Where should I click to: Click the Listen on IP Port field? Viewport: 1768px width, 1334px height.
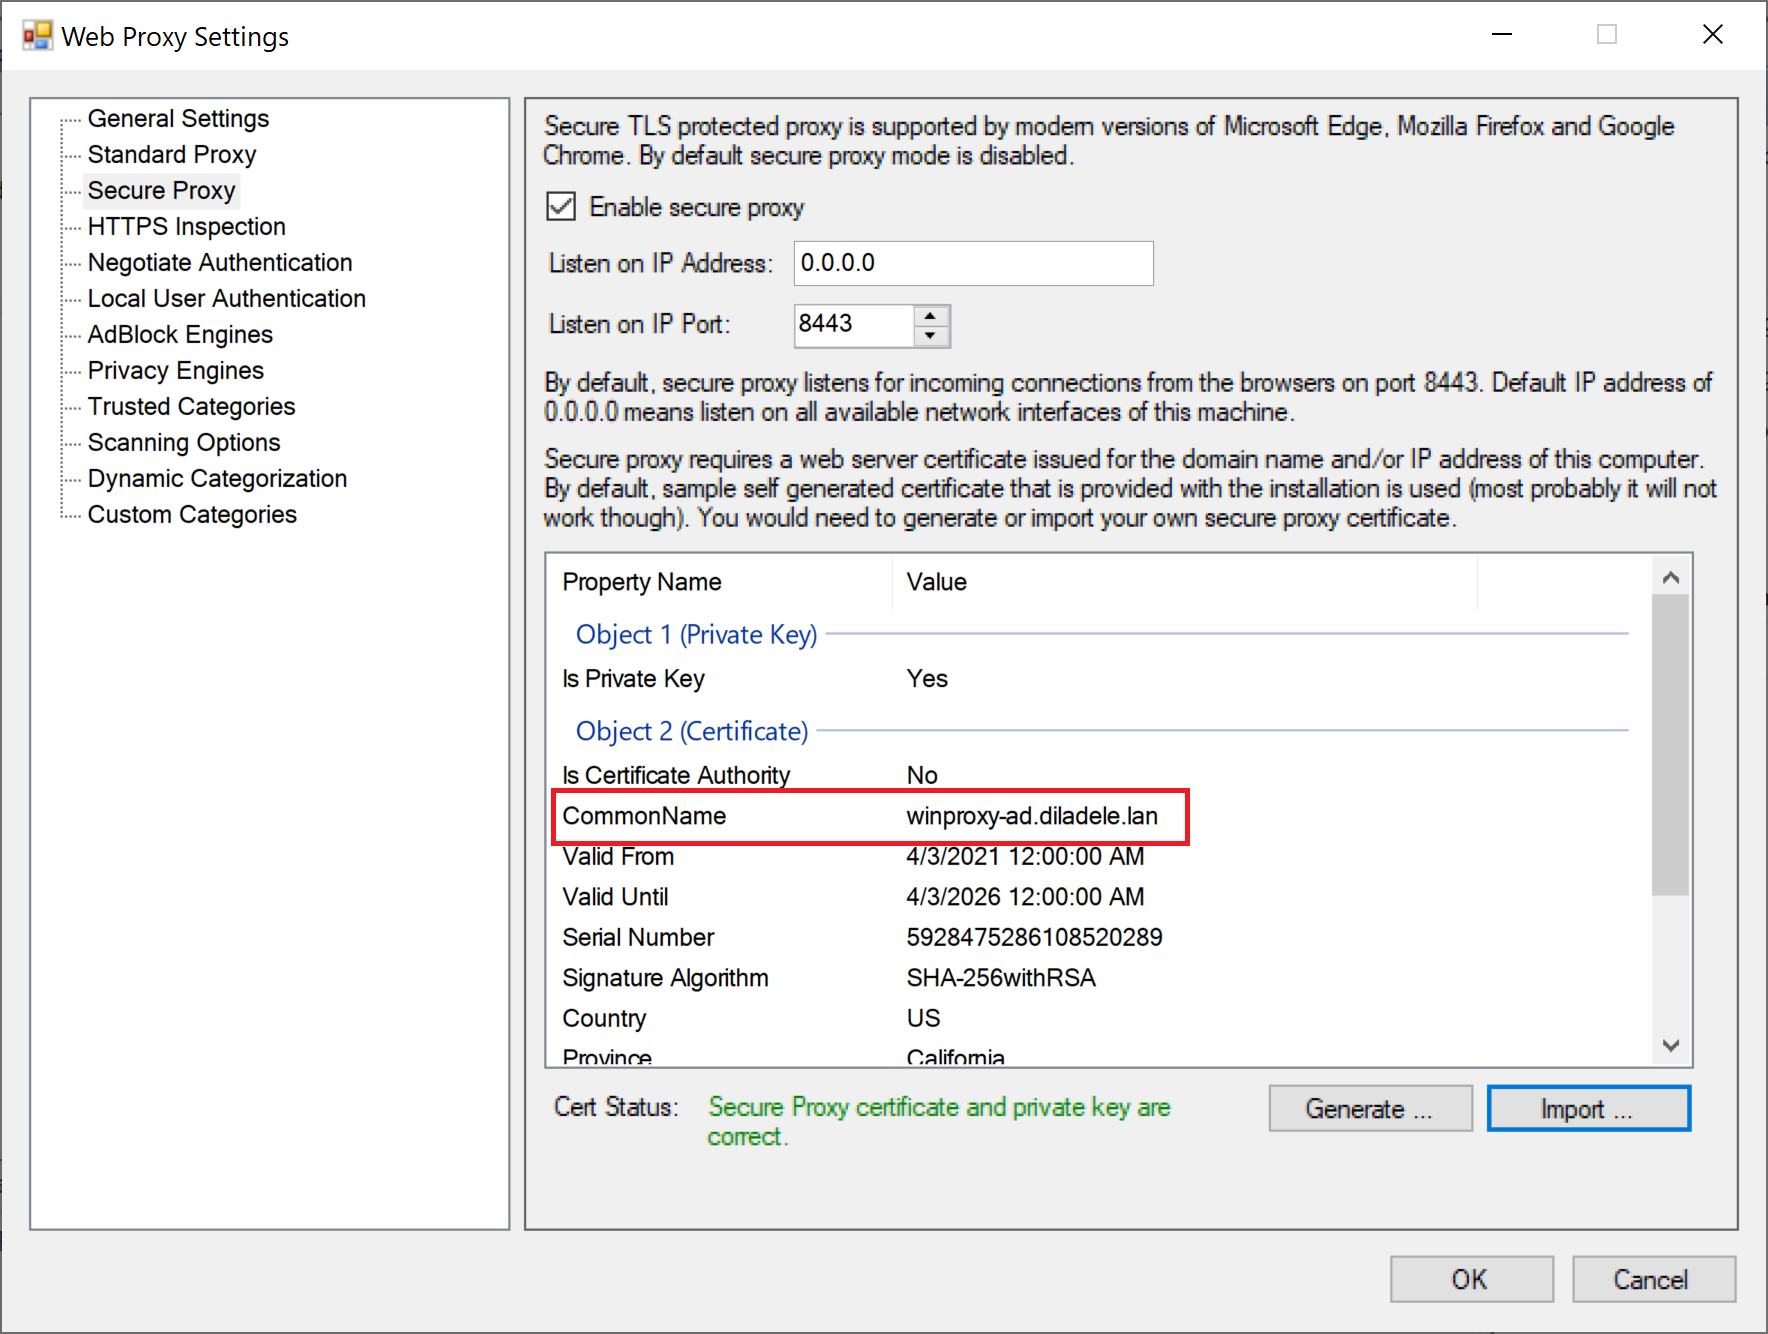[854, 325]
